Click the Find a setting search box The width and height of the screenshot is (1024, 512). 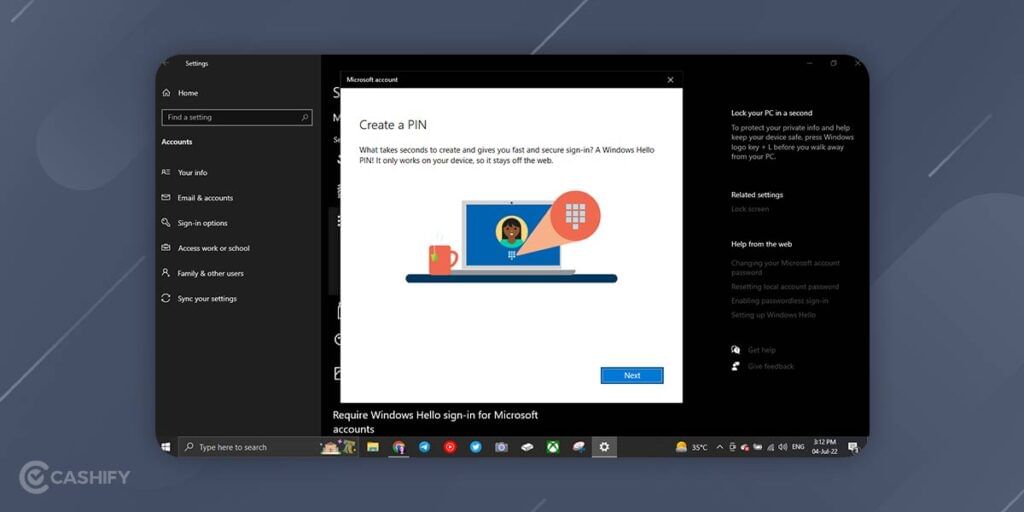[236, 118]
